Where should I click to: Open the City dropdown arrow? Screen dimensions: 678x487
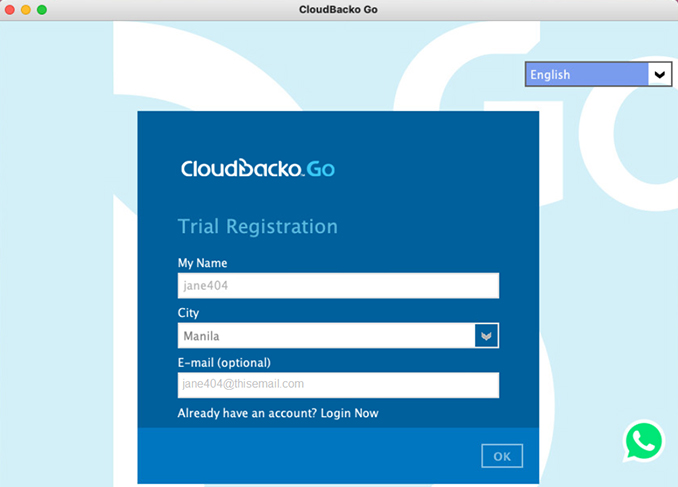[x=486, y=336]
